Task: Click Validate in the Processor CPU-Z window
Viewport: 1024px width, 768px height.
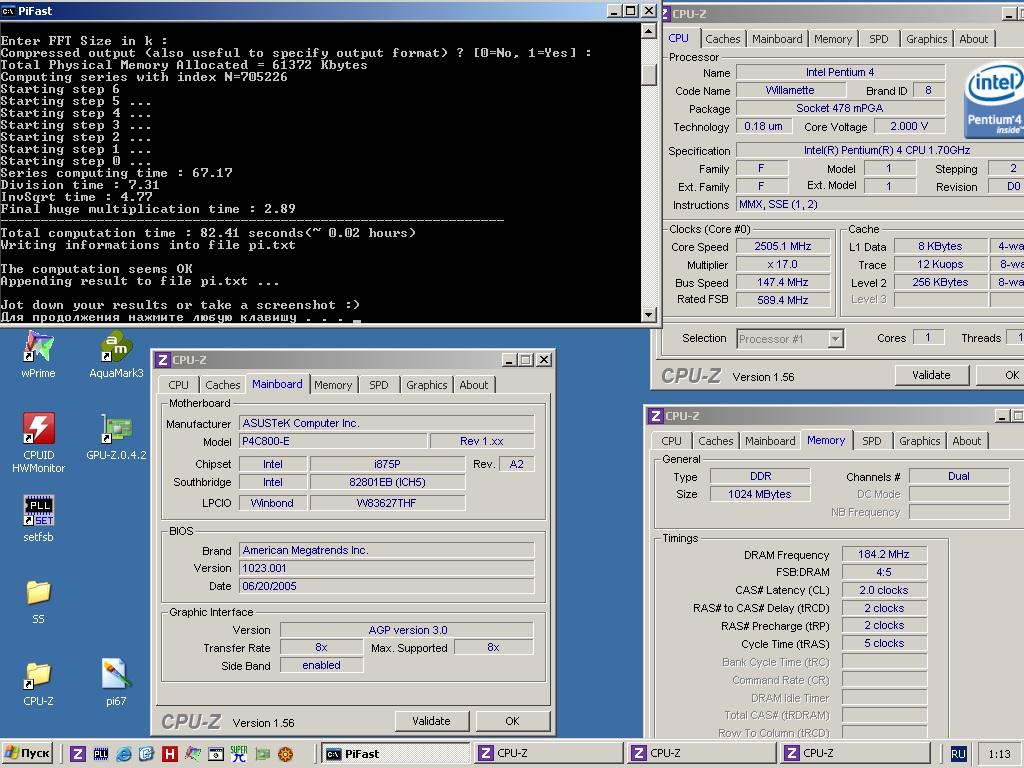Action: click(x=931, y=376)
